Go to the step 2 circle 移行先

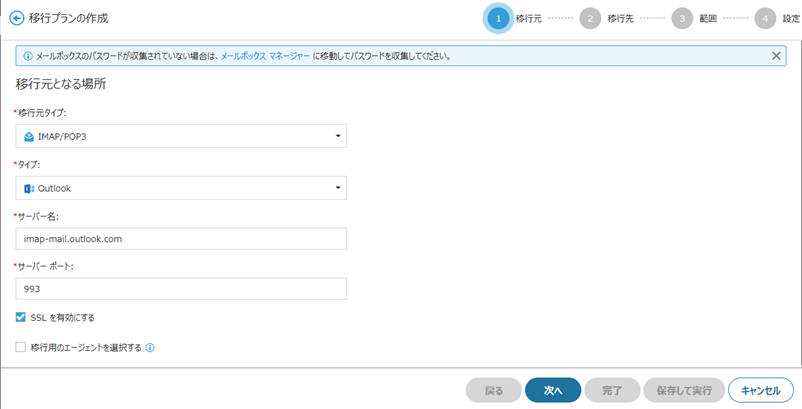[x=590, y=19]
